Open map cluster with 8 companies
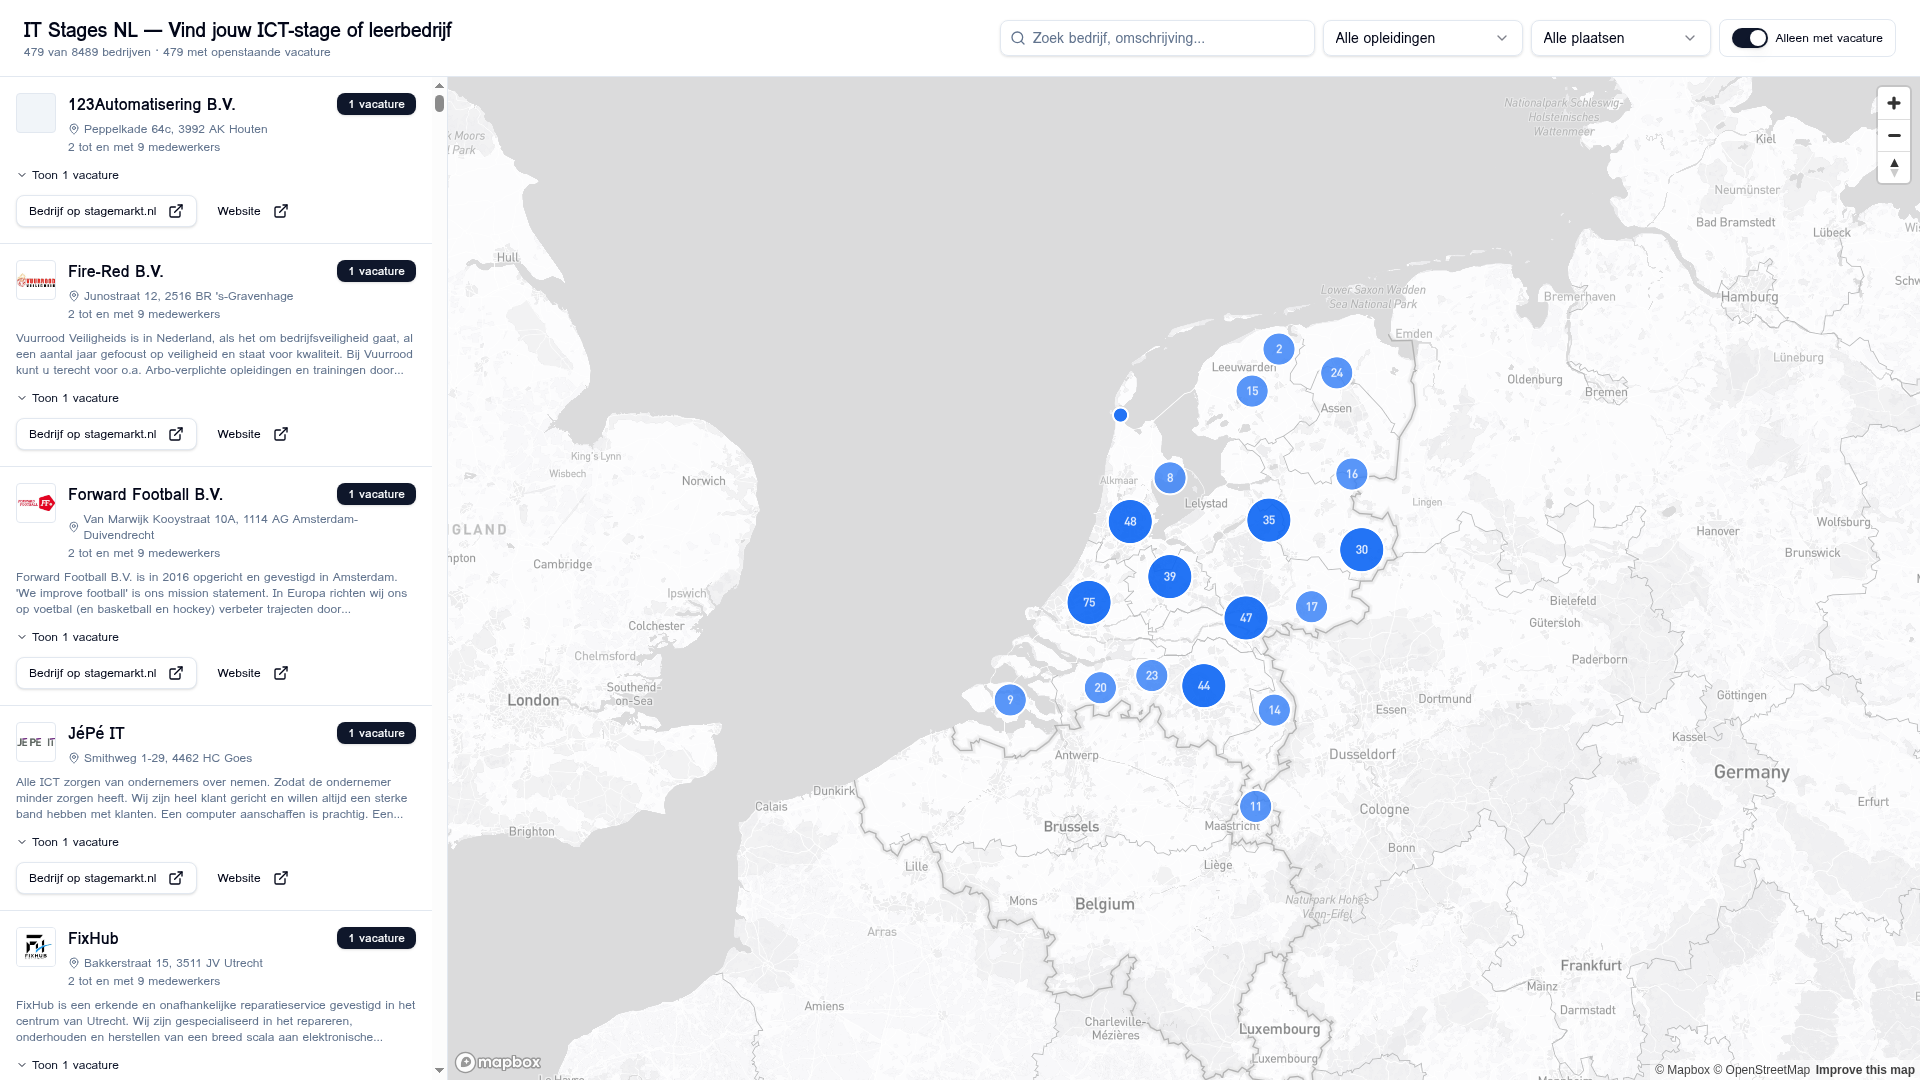This screenshot has width=1920, height=1080. pos(1169,478)
